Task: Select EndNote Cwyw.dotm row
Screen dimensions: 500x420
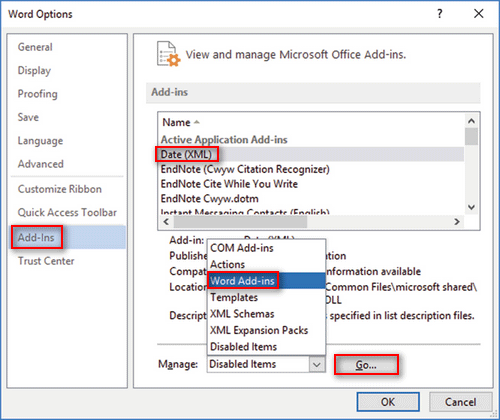Action: 312,198
